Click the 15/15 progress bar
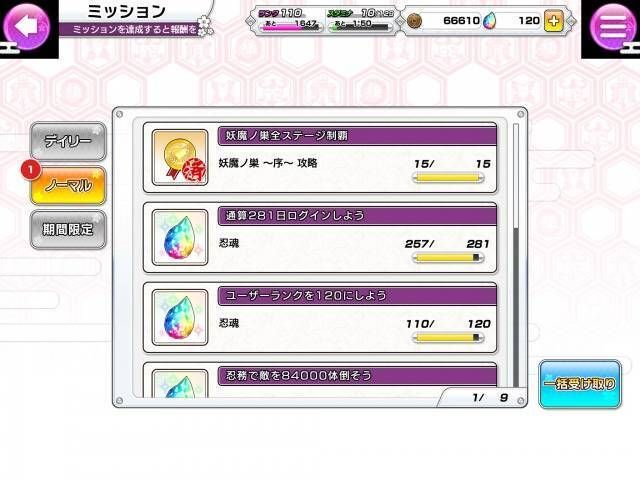This screenshot has width=640, height=480. 448,178
